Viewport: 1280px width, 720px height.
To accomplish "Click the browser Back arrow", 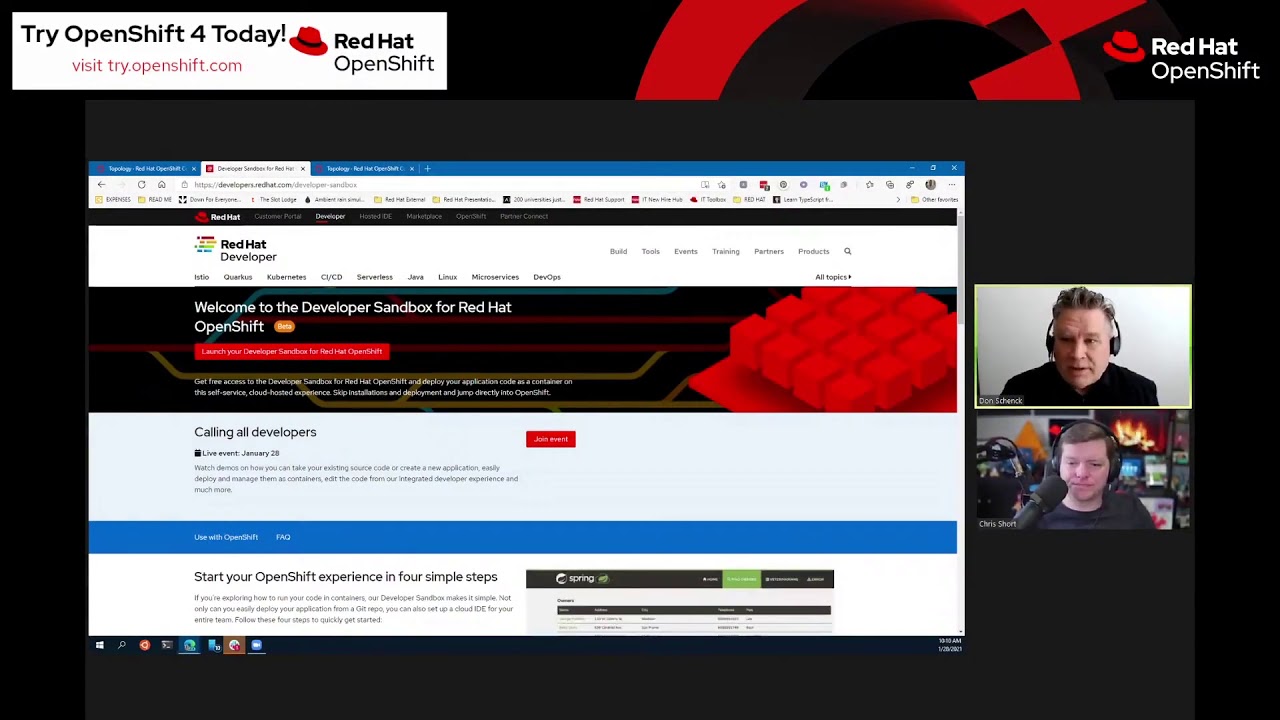I will pyautogui.click(x=101, y=185).
